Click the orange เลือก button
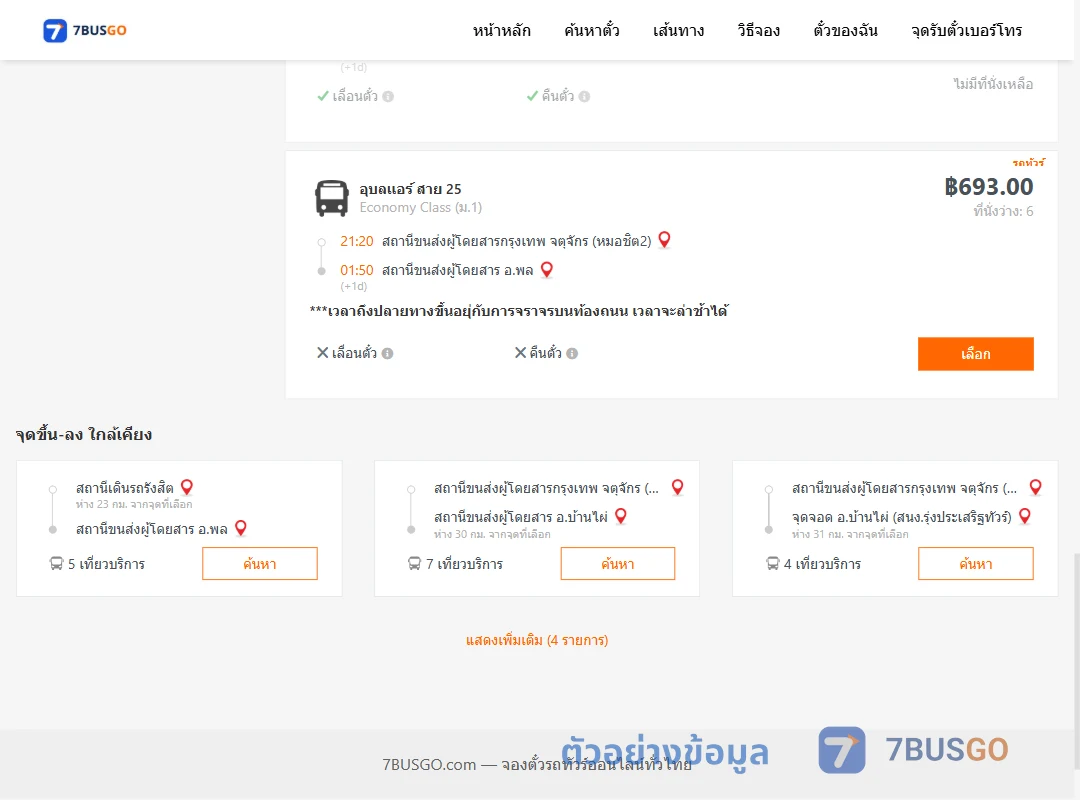1080x800 pixels. coord(975,353)
